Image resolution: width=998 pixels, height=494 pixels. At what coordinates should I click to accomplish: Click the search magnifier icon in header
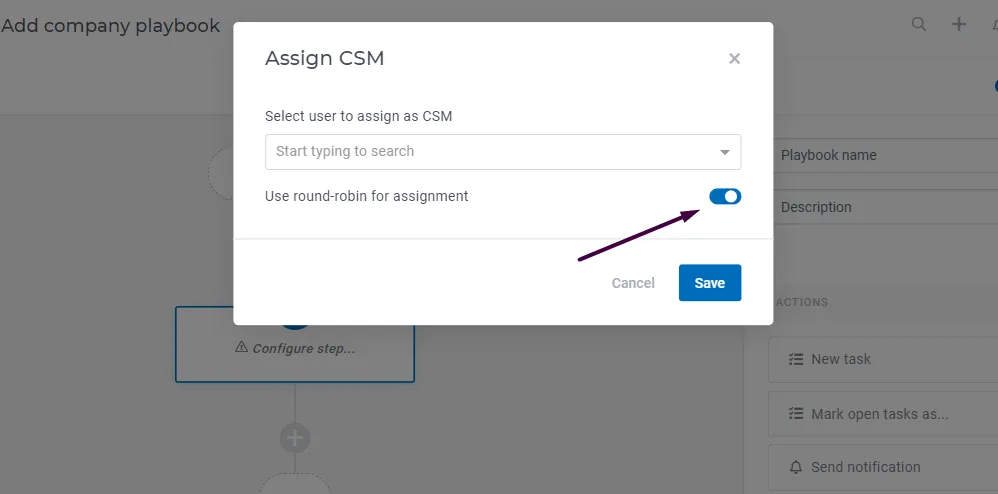pos(918,25)
